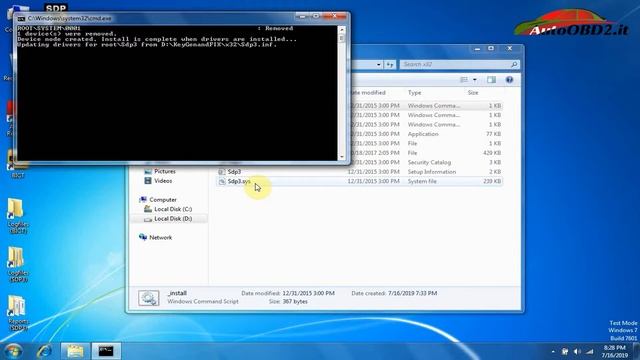Screen dimensions: 640x360
Task: Open Local Disk (C:) in navigation pane
Action: pos(173,209)
